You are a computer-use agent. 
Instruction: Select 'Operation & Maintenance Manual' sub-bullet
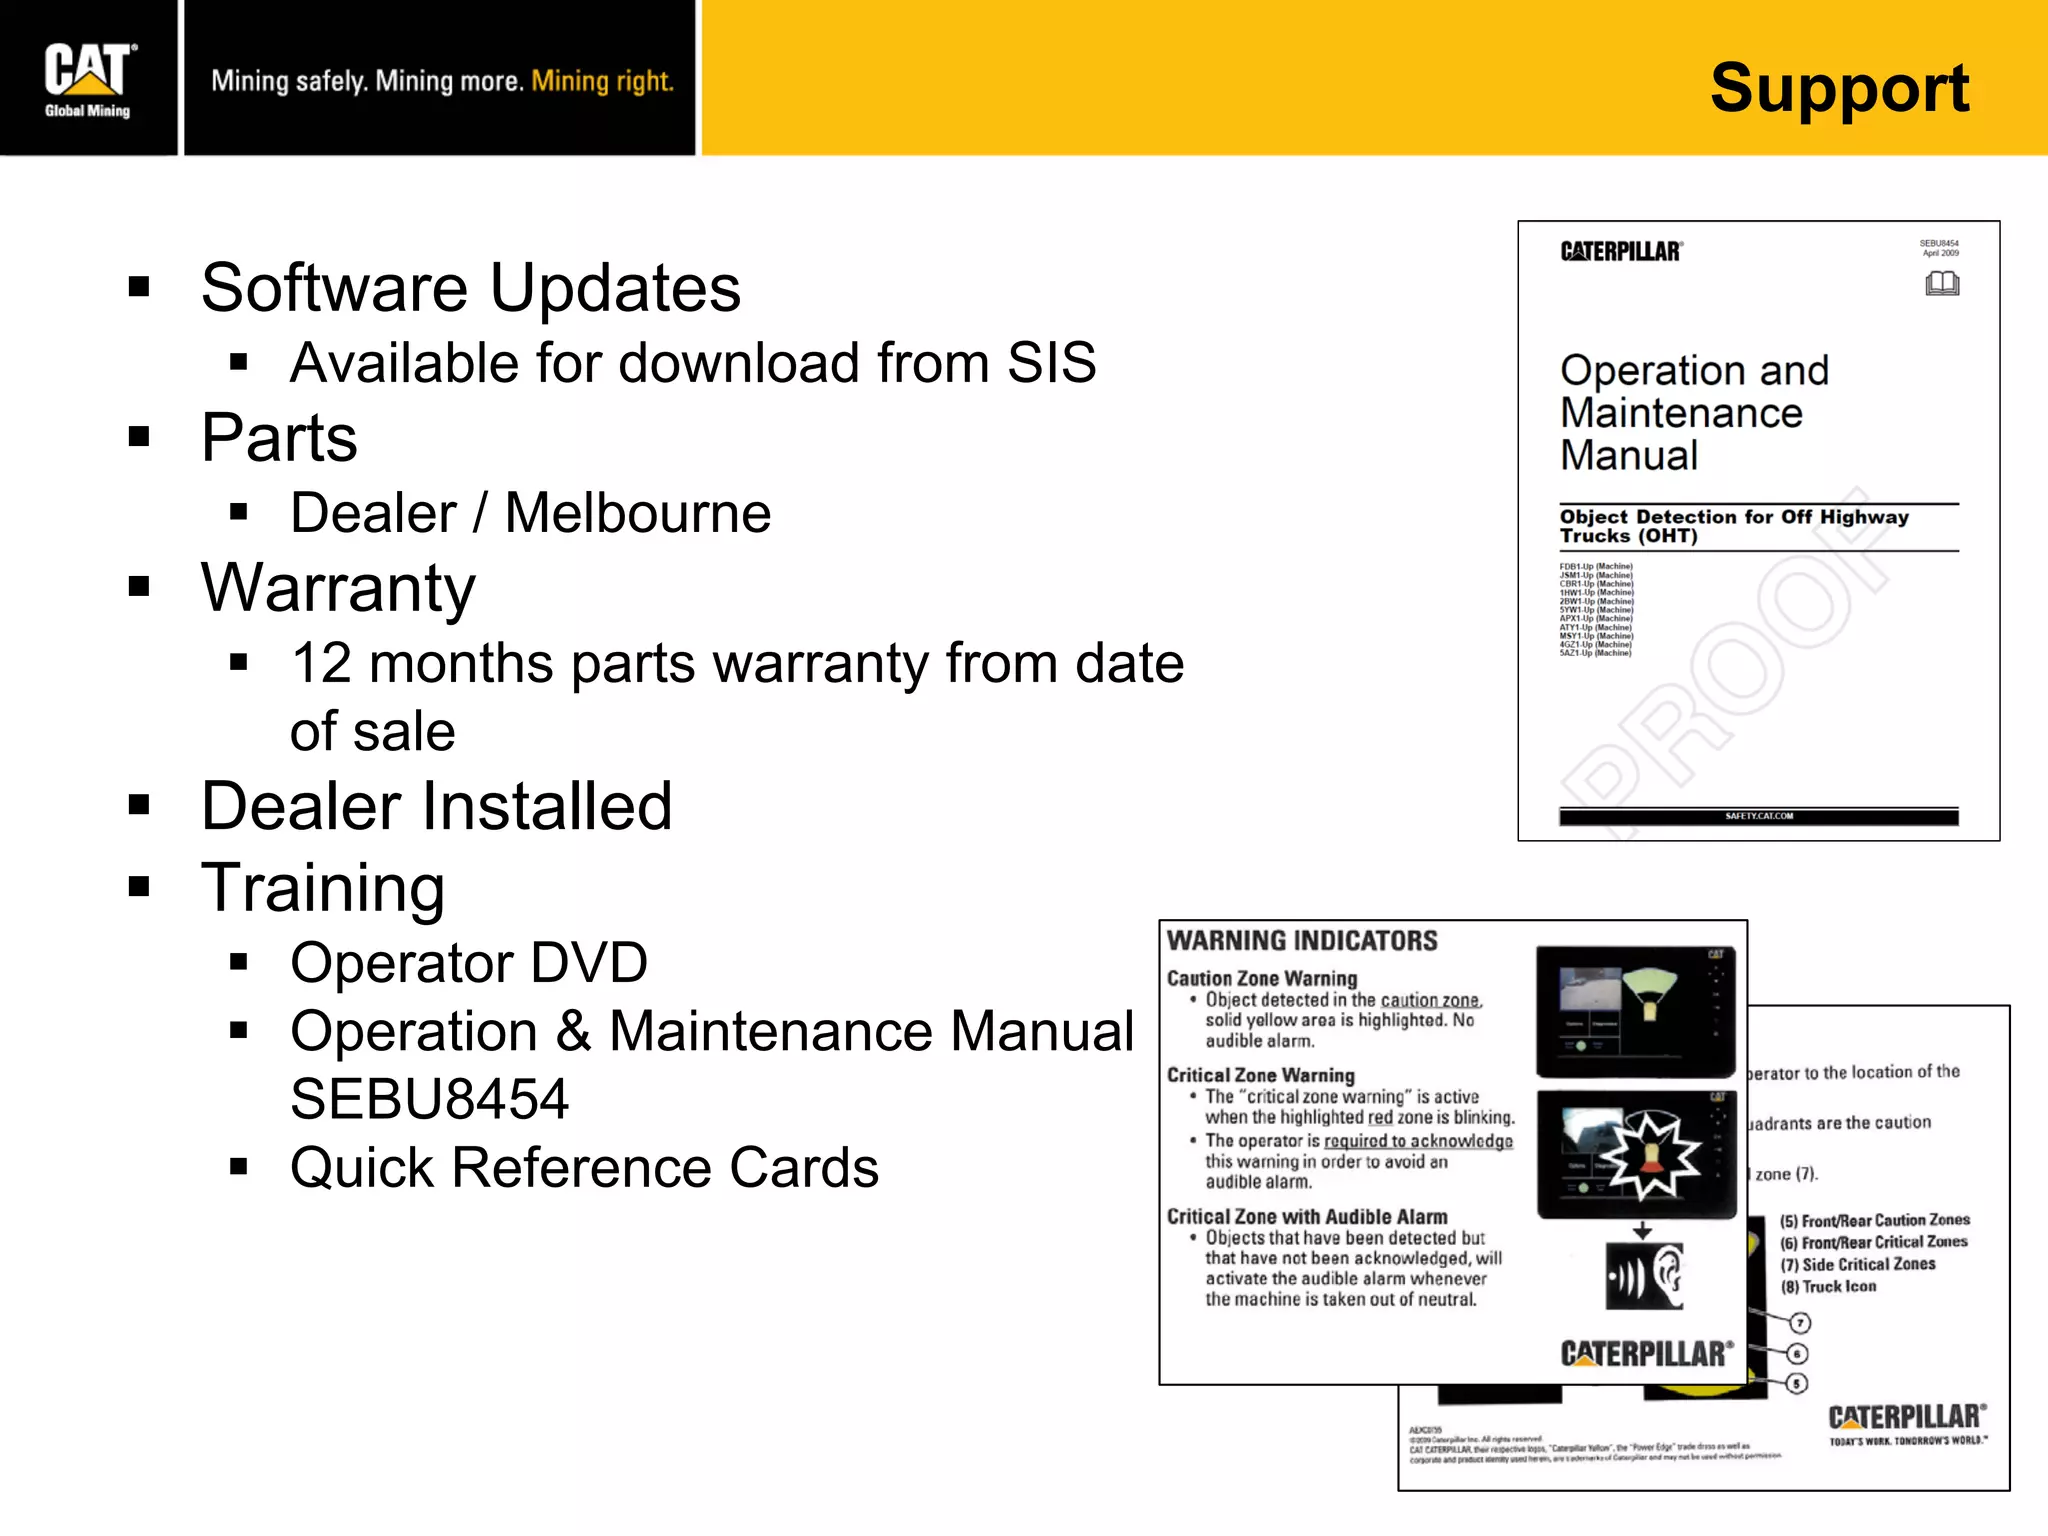pos(712,1031)
